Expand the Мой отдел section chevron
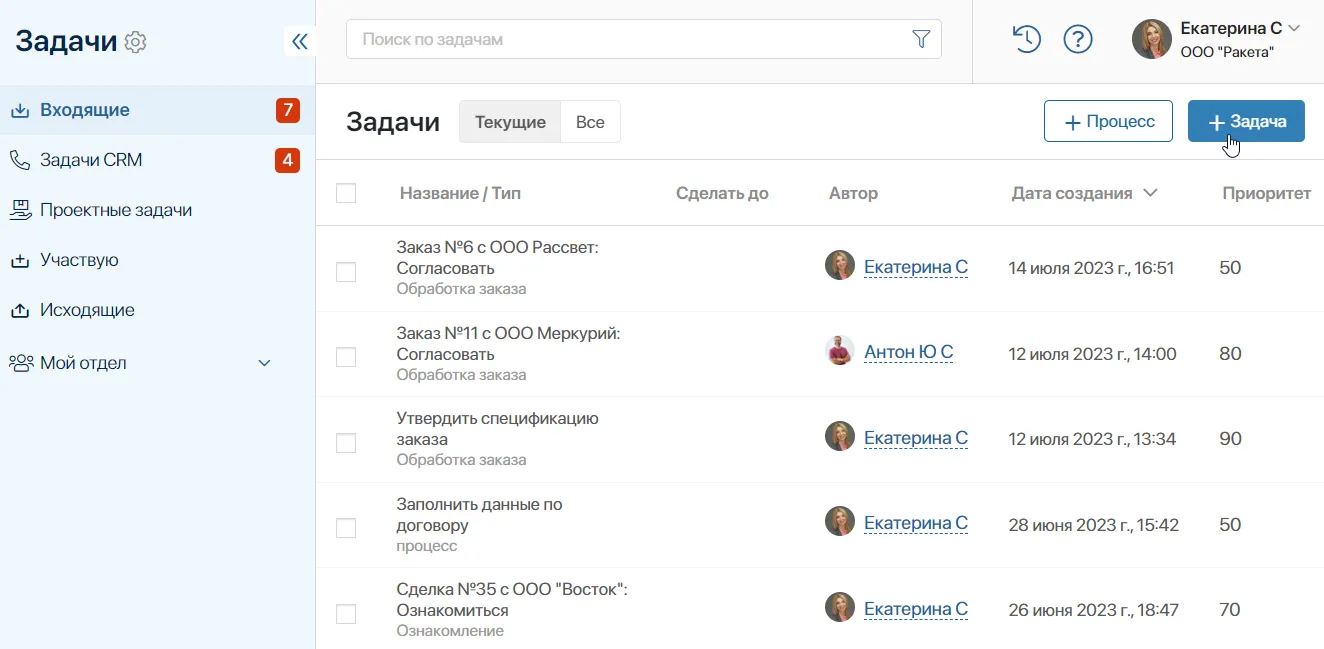Image resolution: width=1324 pixels, height=649 pixels. coord(263,363)
